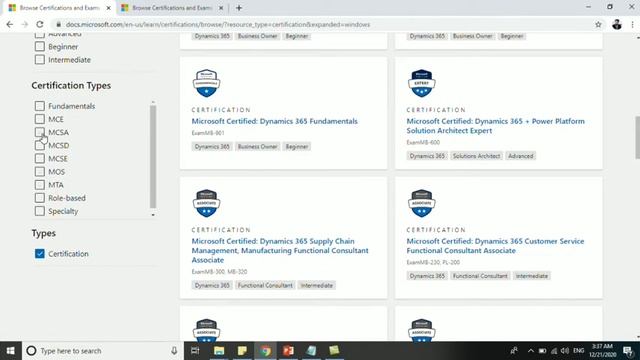Reload the page with refresh icon

pos(40,24)
